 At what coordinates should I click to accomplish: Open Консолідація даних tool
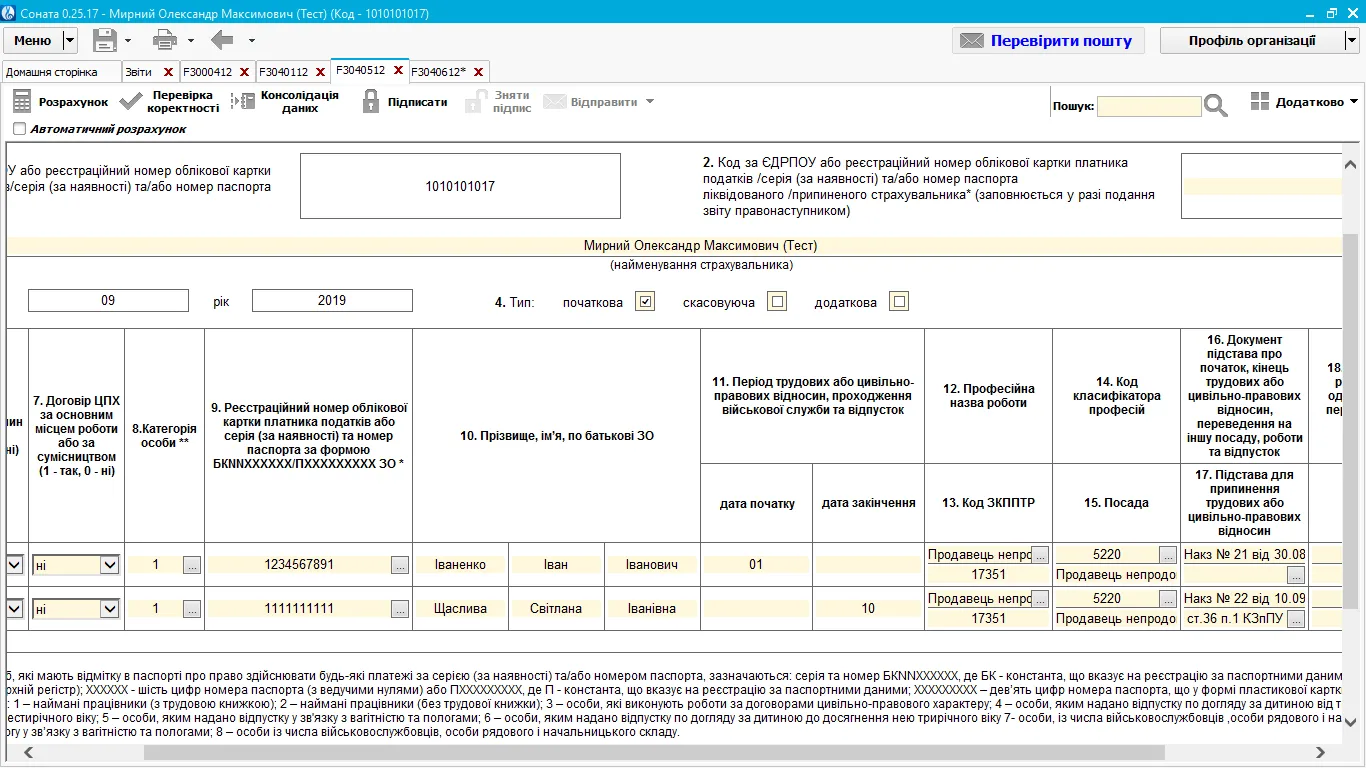[285, 102]
